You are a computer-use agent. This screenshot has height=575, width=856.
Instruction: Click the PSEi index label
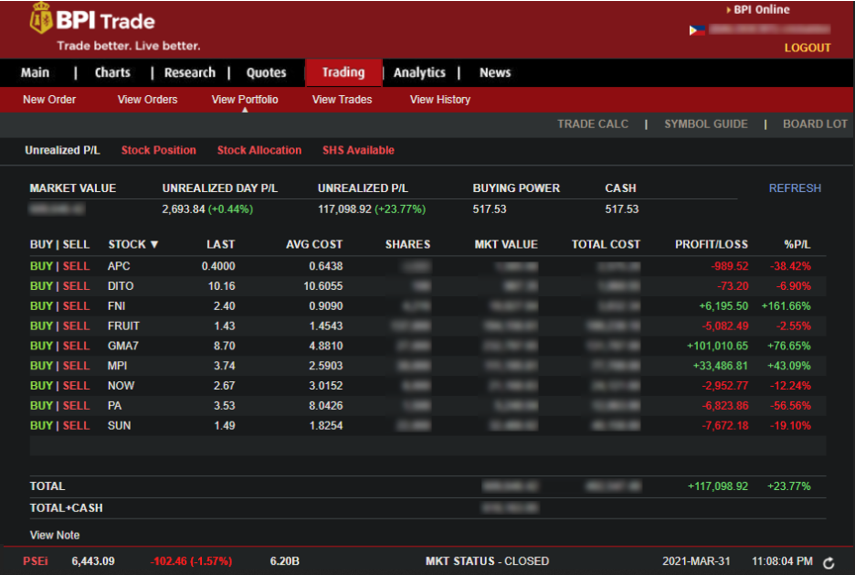pos(35,561)
